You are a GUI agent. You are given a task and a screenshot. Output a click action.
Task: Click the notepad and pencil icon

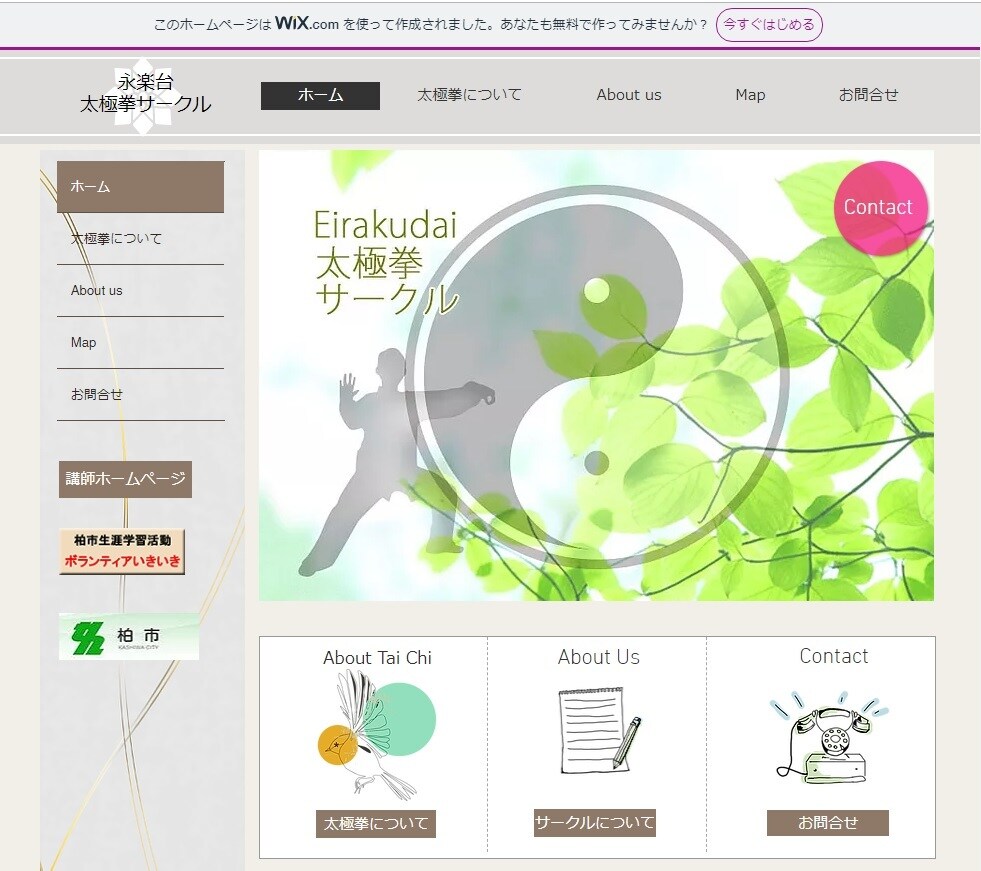click(x=599, y=730)
